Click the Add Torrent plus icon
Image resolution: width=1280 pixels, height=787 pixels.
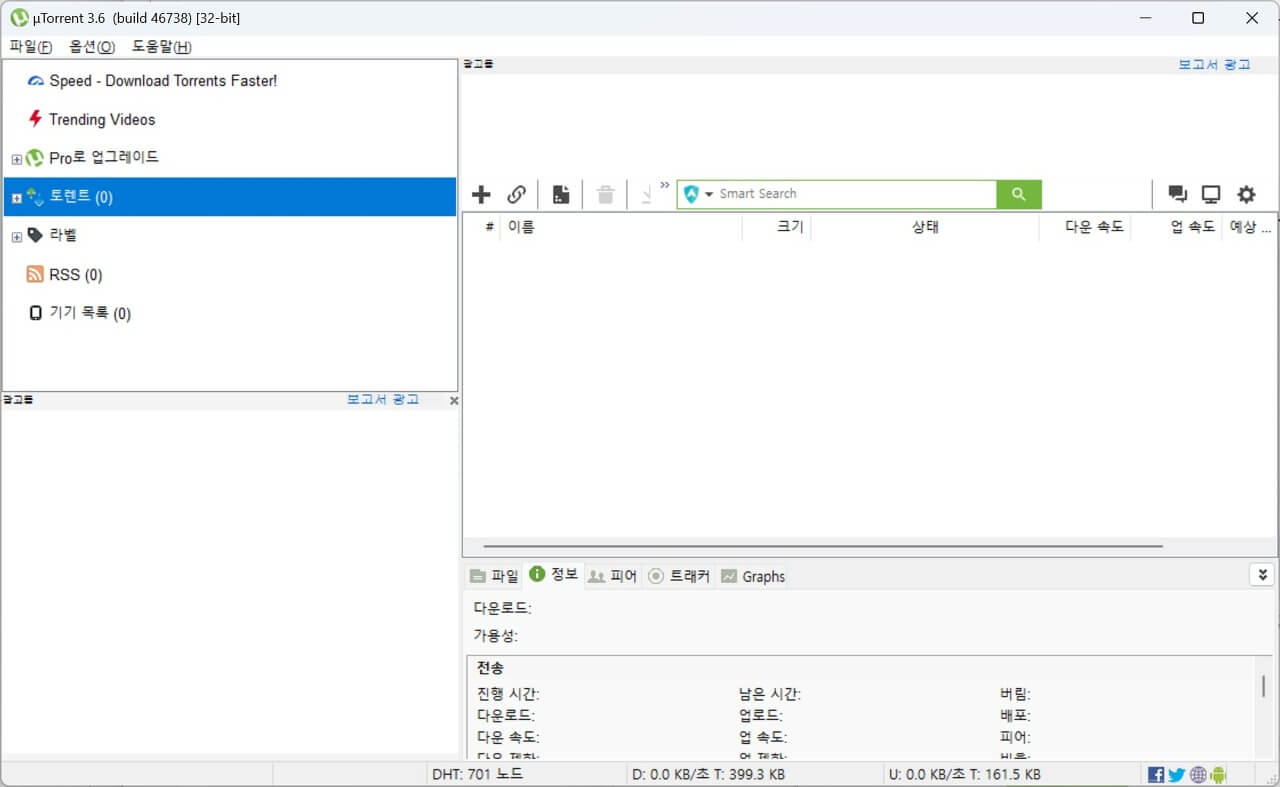point(481,195)
